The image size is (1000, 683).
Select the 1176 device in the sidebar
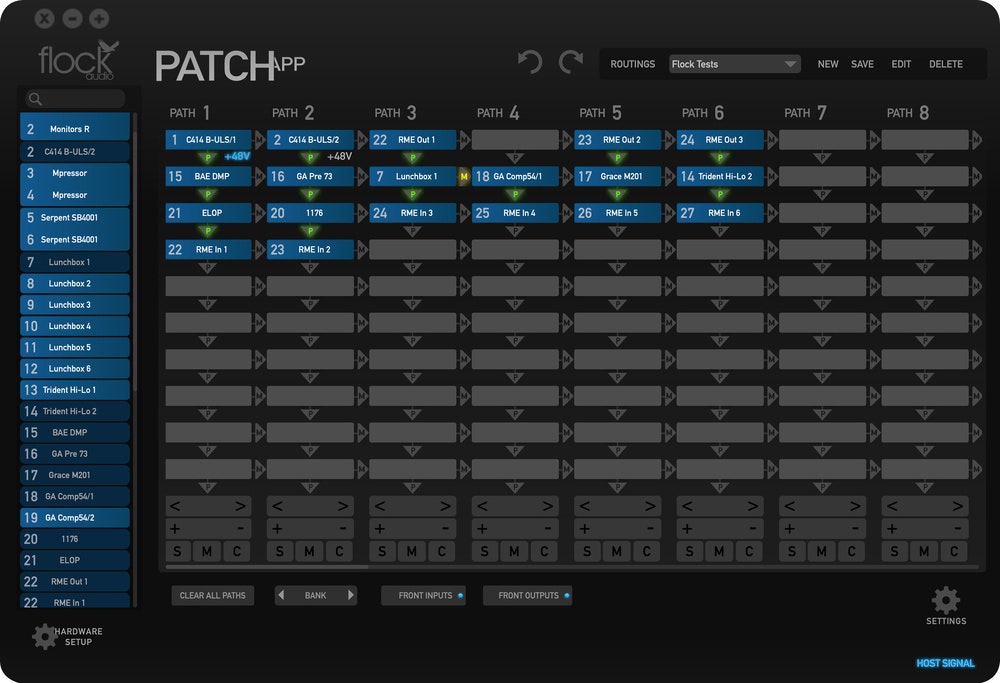coord(75,539)
